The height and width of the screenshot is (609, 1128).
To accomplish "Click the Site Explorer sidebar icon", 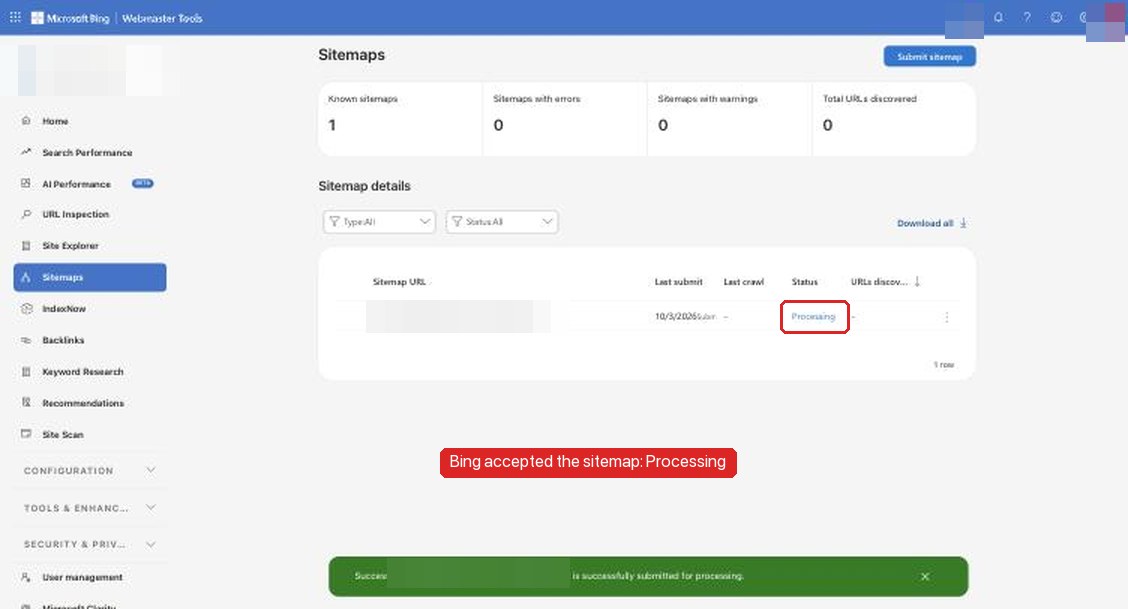I will point(26,246).
